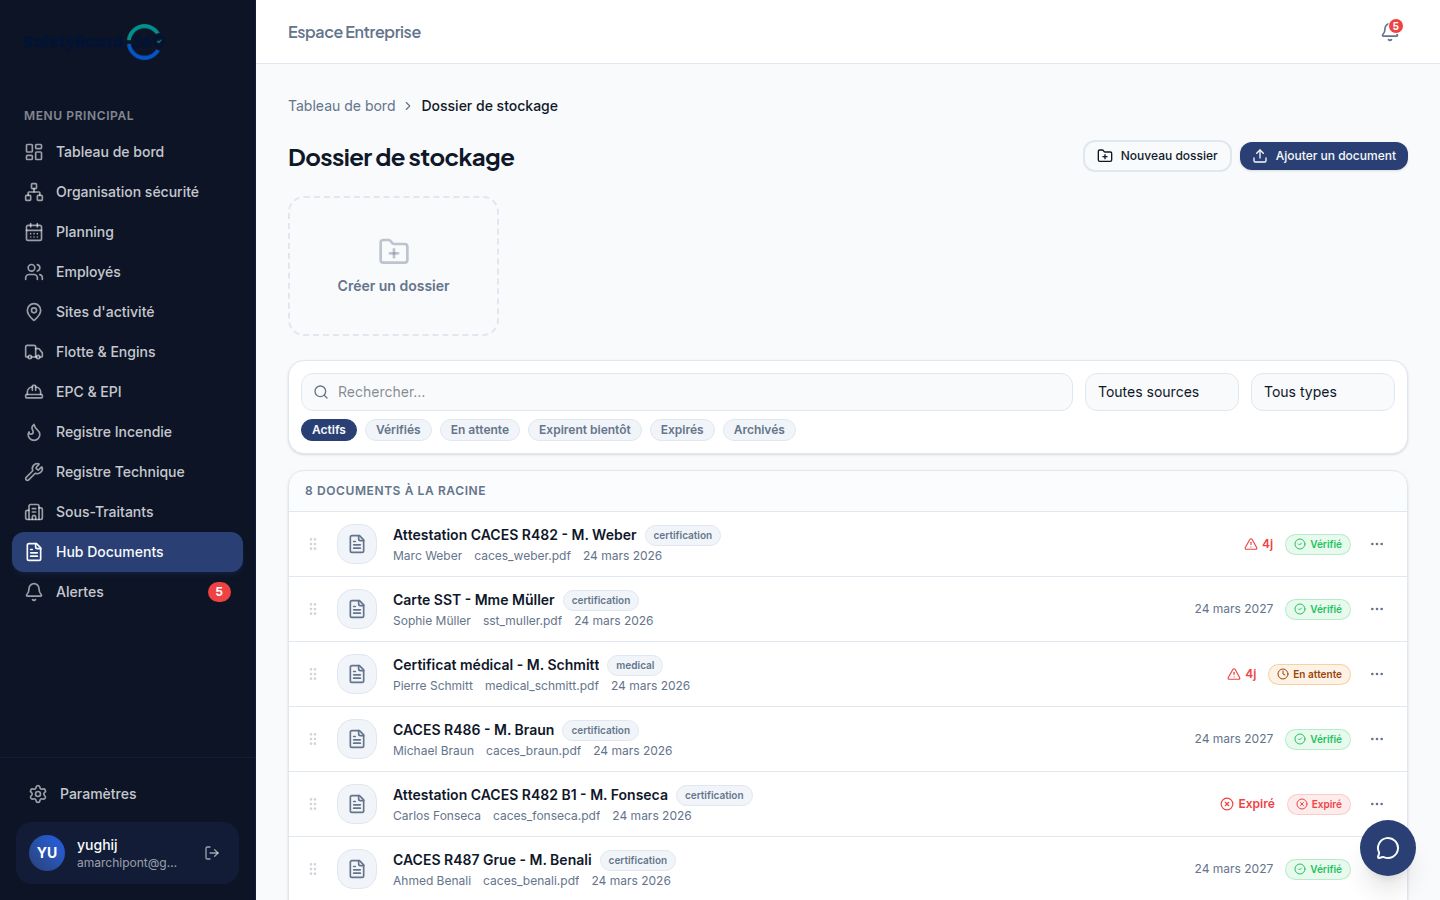Click the Créer un dossier card
Viewport: 1440px width, 900px height.
[394, 266]
